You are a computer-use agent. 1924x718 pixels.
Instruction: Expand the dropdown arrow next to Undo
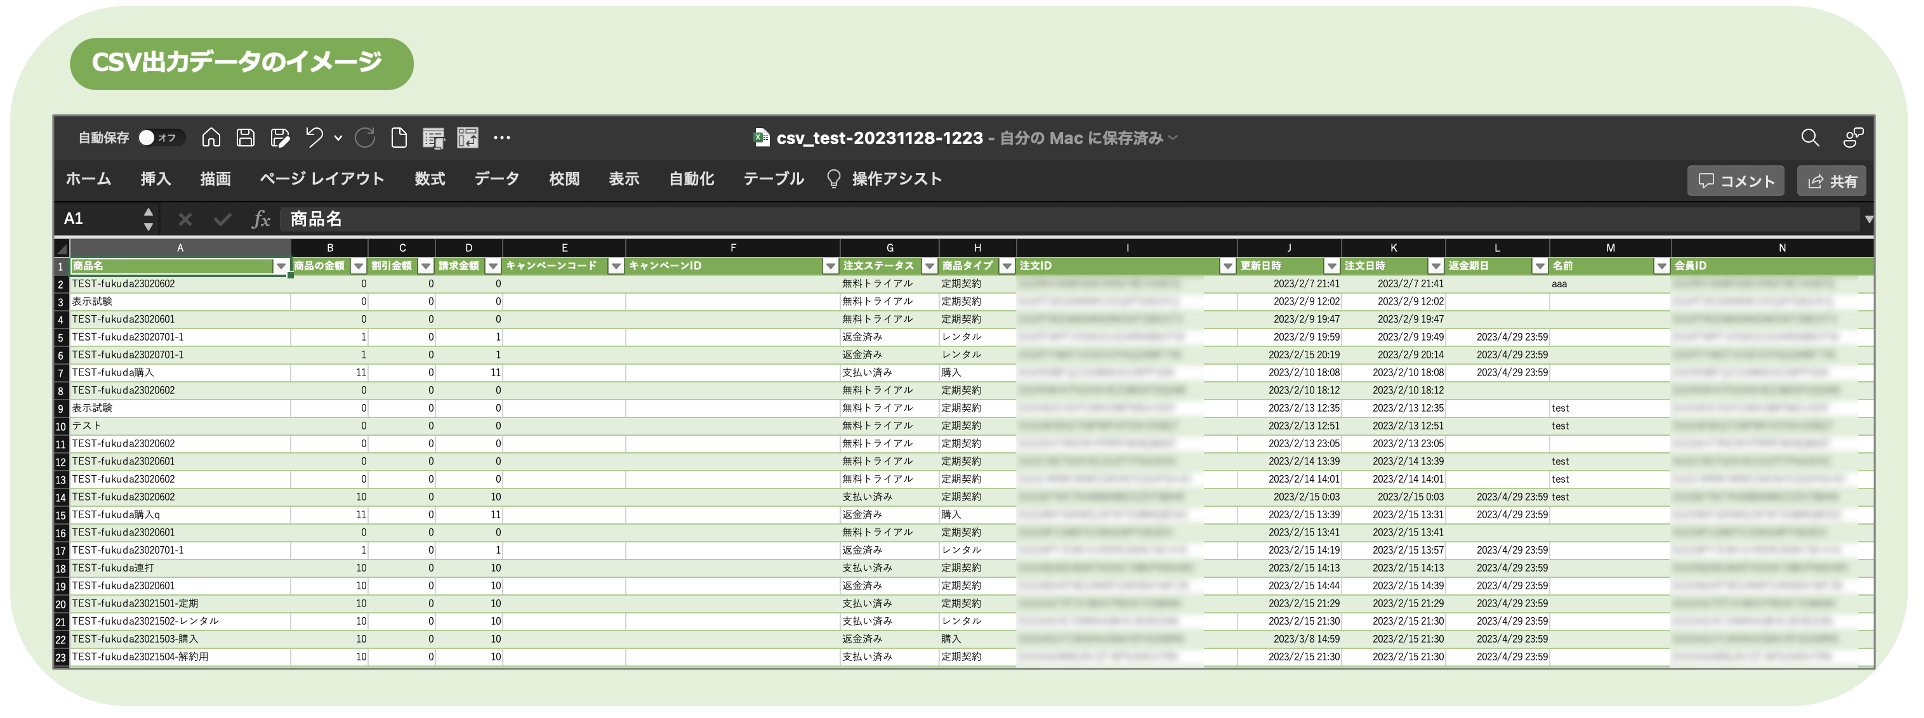[338, 138]
